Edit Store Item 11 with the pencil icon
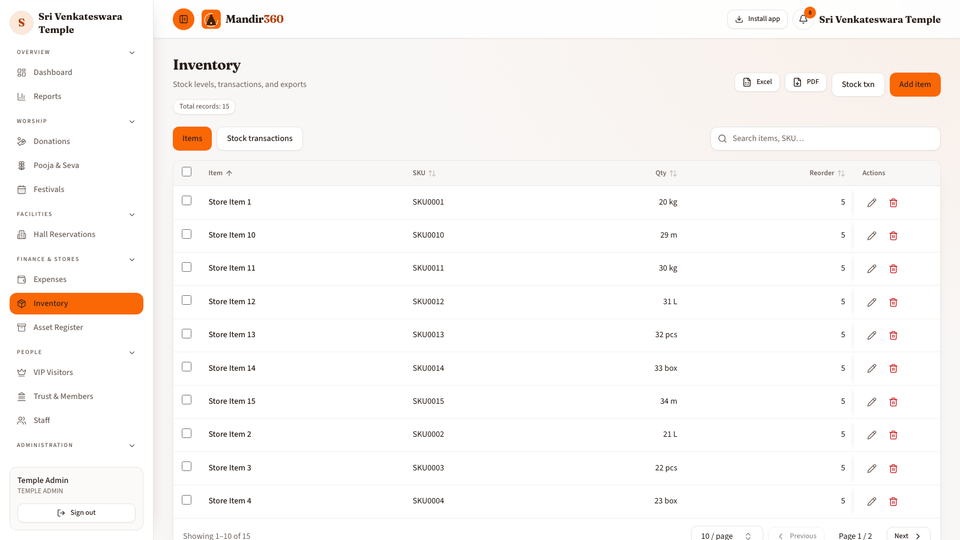This screenshot has width=960, height=540. click(x=872, y=269)
